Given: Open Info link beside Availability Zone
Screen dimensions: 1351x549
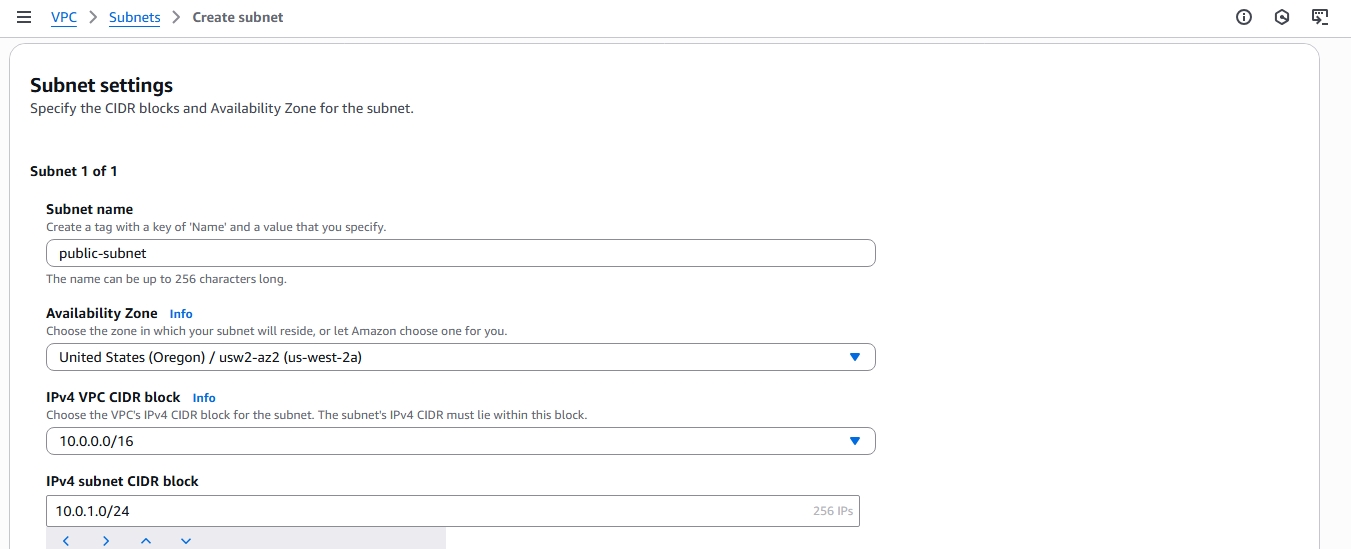Looking at the screenshot, I should coord(181,314).
